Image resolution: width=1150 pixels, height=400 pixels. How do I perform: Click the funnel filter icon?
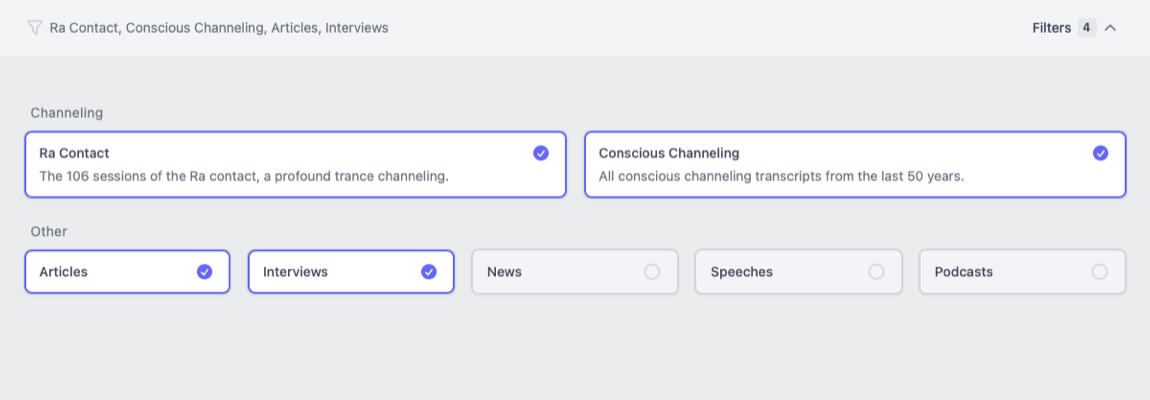[35, 28]
